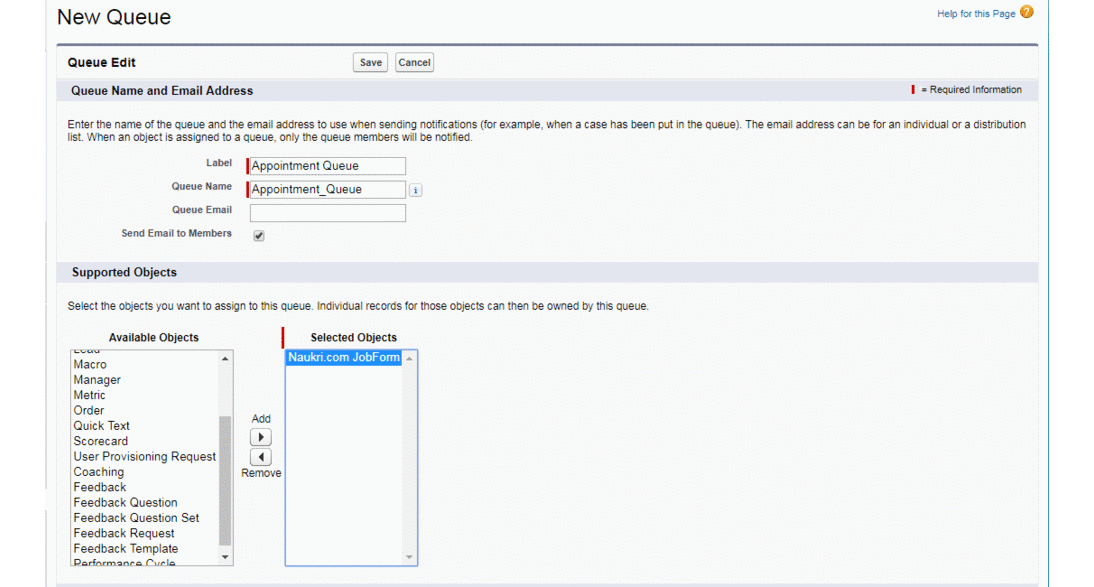Select Macro in Available Objects
This screenshot has width=1094, height=587.
tap(90, 364)
